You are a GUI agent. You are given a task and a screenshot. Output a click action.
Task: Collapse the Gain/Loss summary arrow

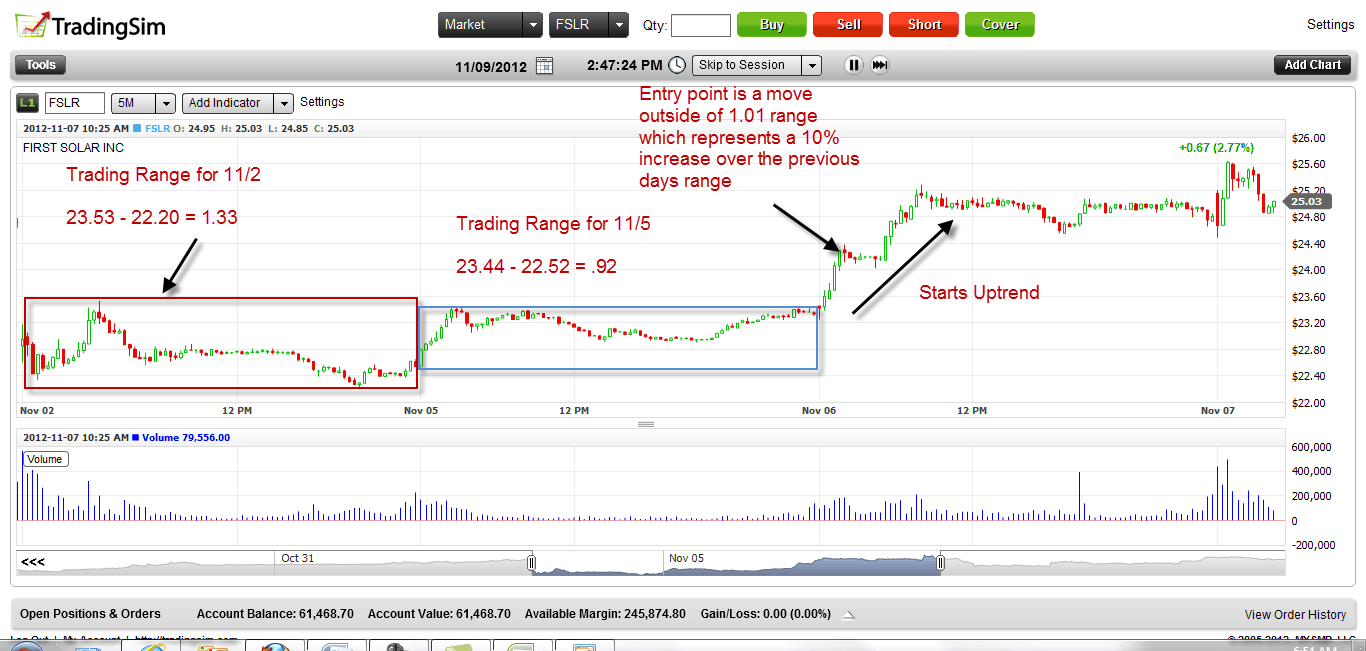pos(848,614)
